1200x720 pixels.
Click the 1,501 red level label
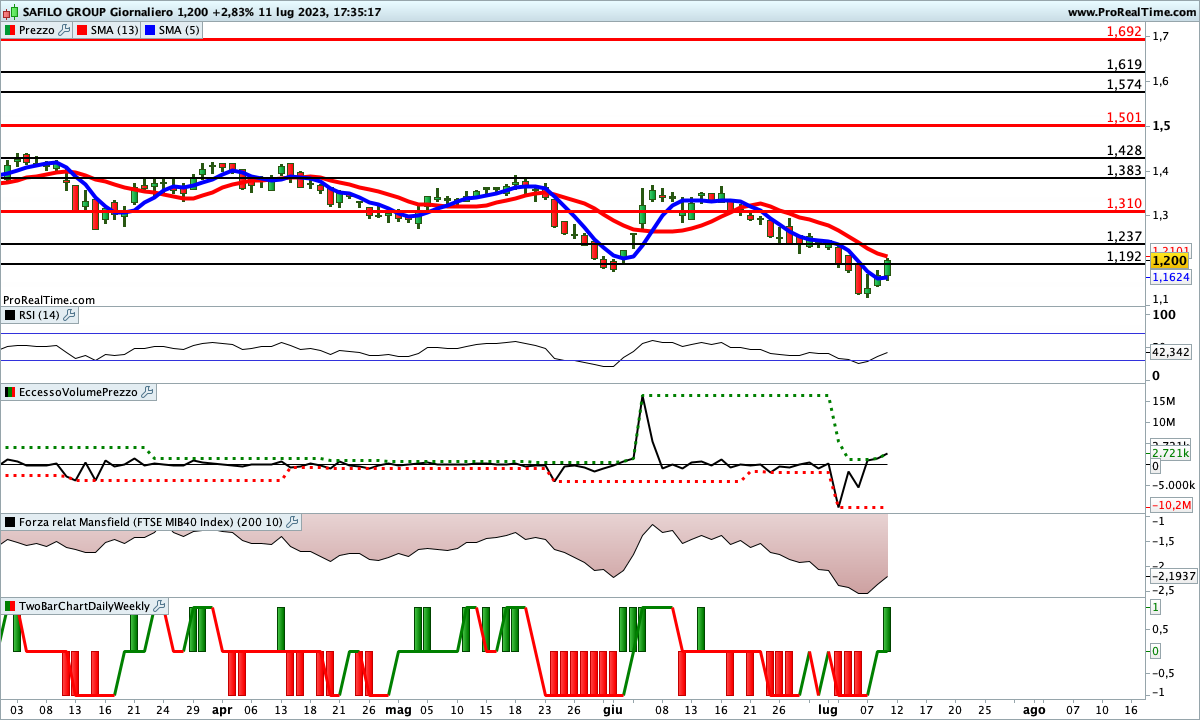point(1124,117)
